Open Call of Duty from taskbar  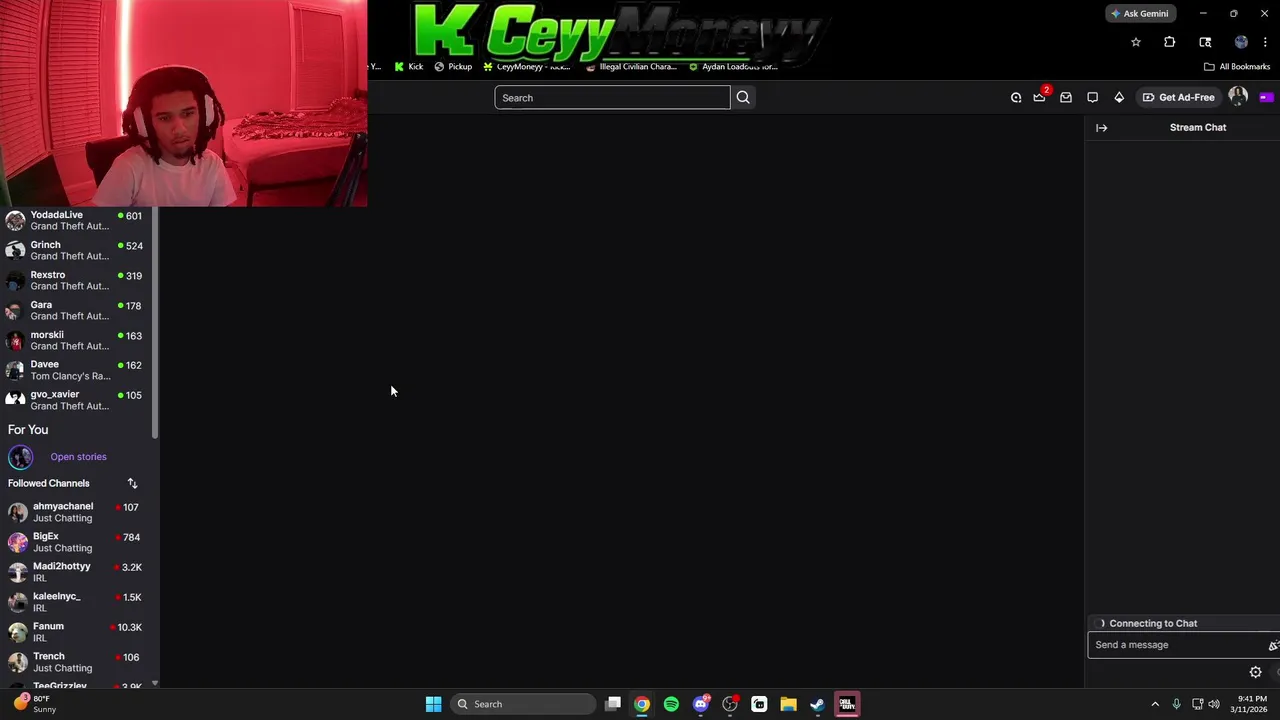point(847,704)
